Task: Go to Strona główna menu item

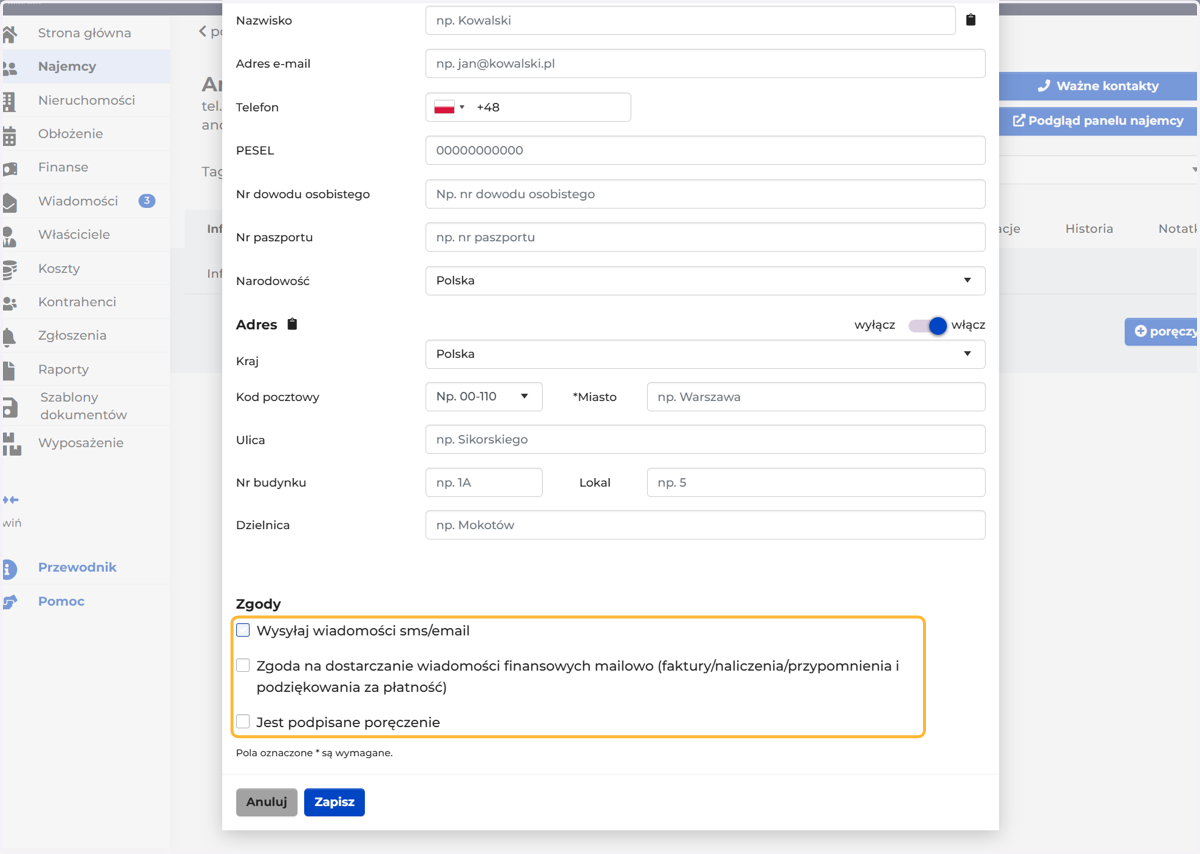Action: click(84, 33)
